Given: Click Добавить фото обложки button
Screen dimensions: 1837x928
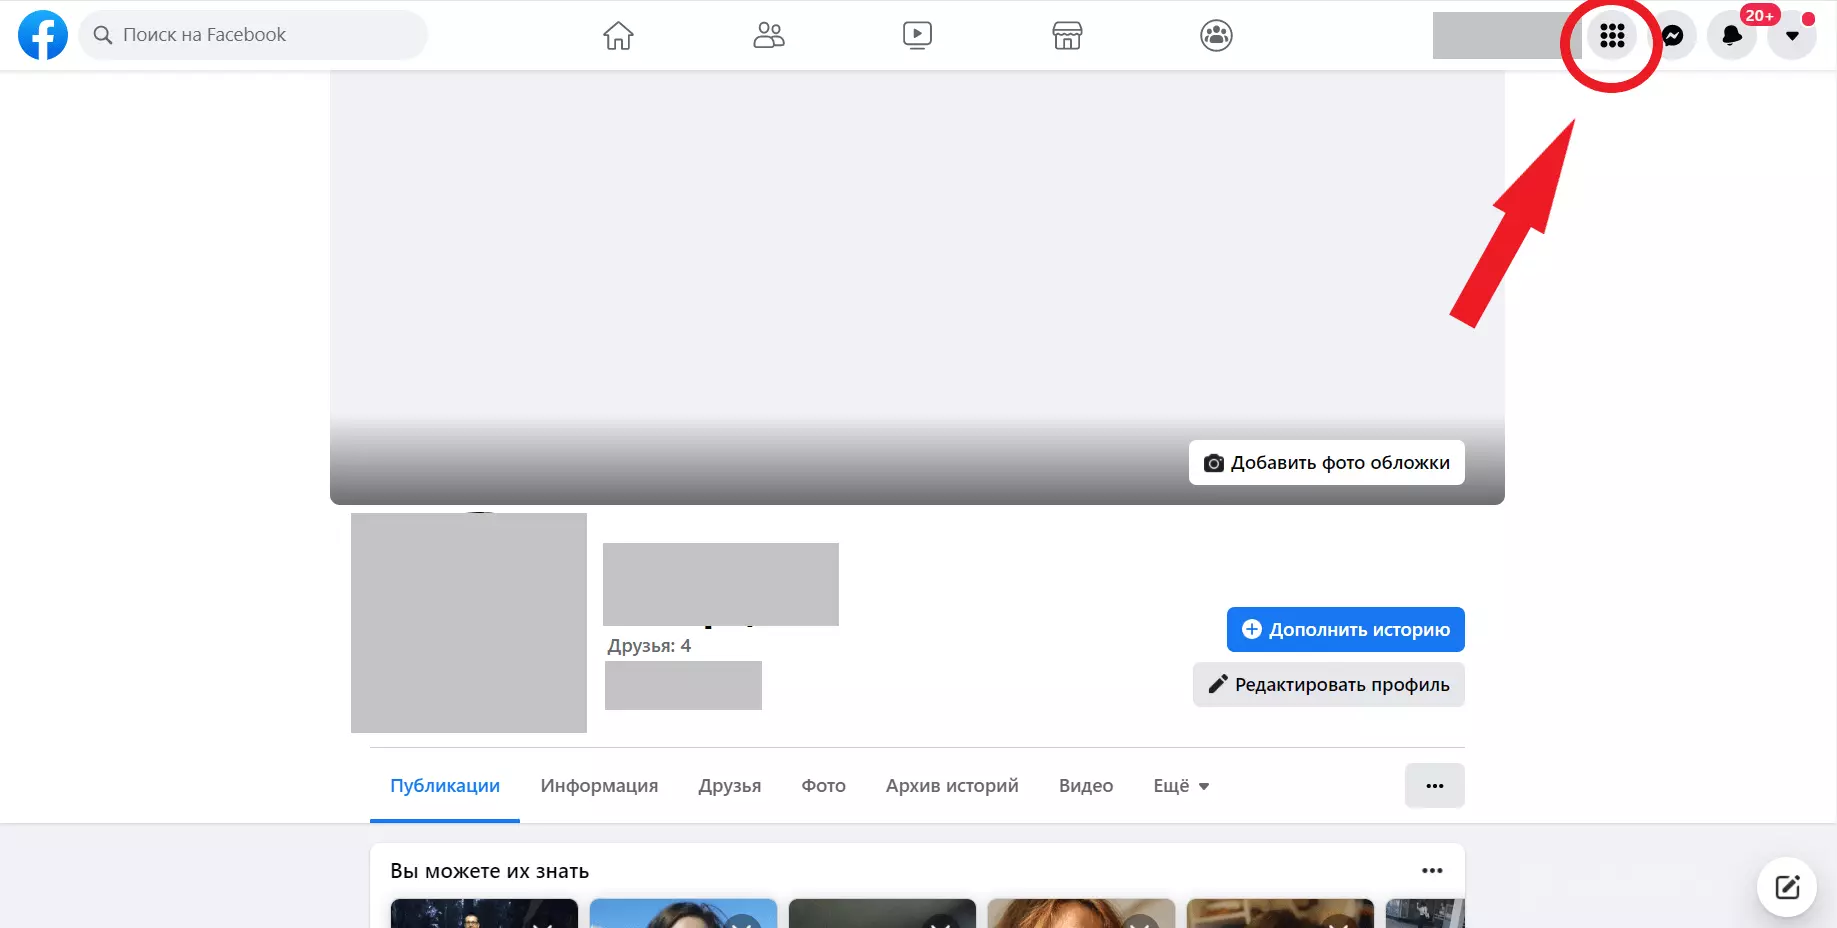Looking at the screenshot, I should click(1327, 463).
